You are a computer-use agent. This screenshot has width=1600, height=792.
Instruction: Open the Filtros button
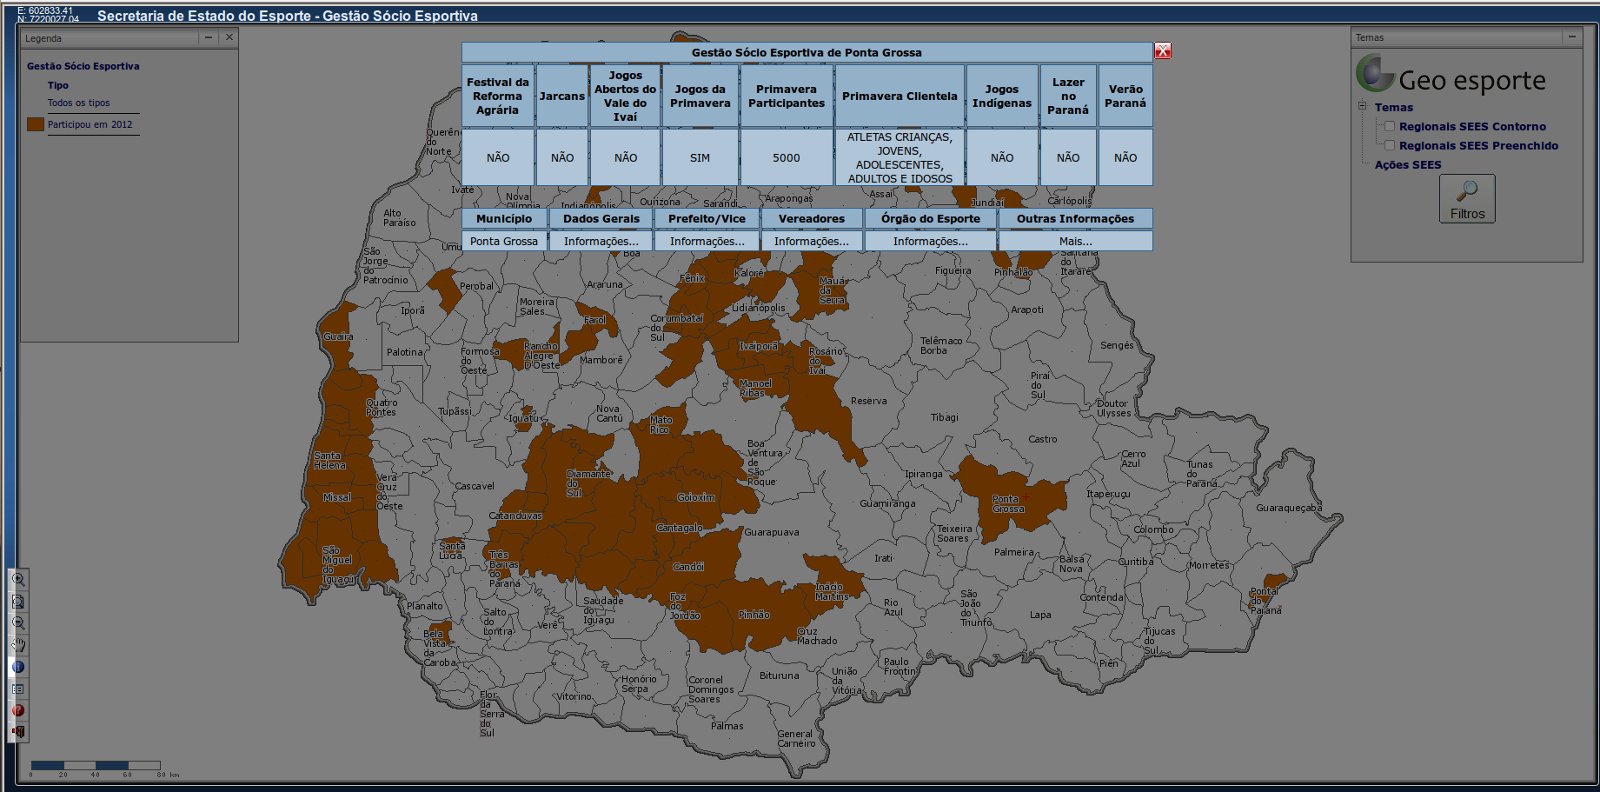tap(1467, 198)
